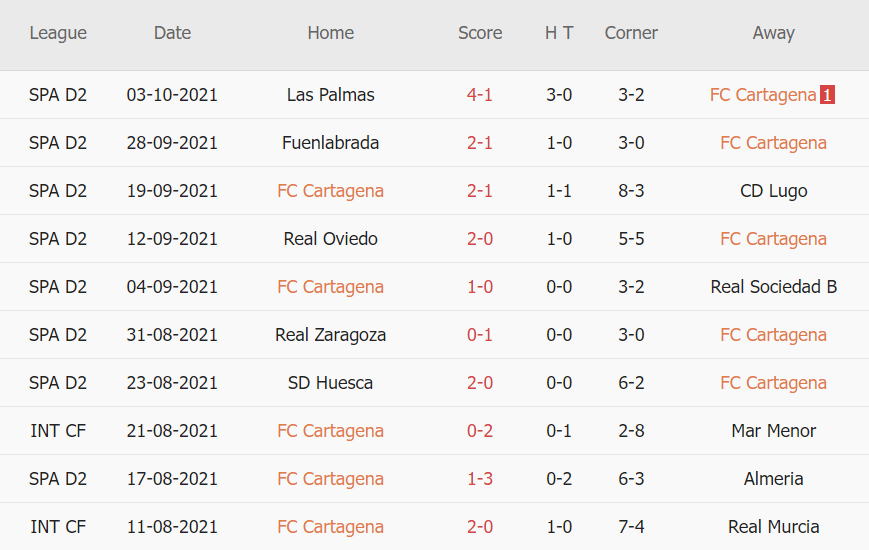Open Real Sociedad B team page
869x550 pixels.
click(x=773, y=287)
